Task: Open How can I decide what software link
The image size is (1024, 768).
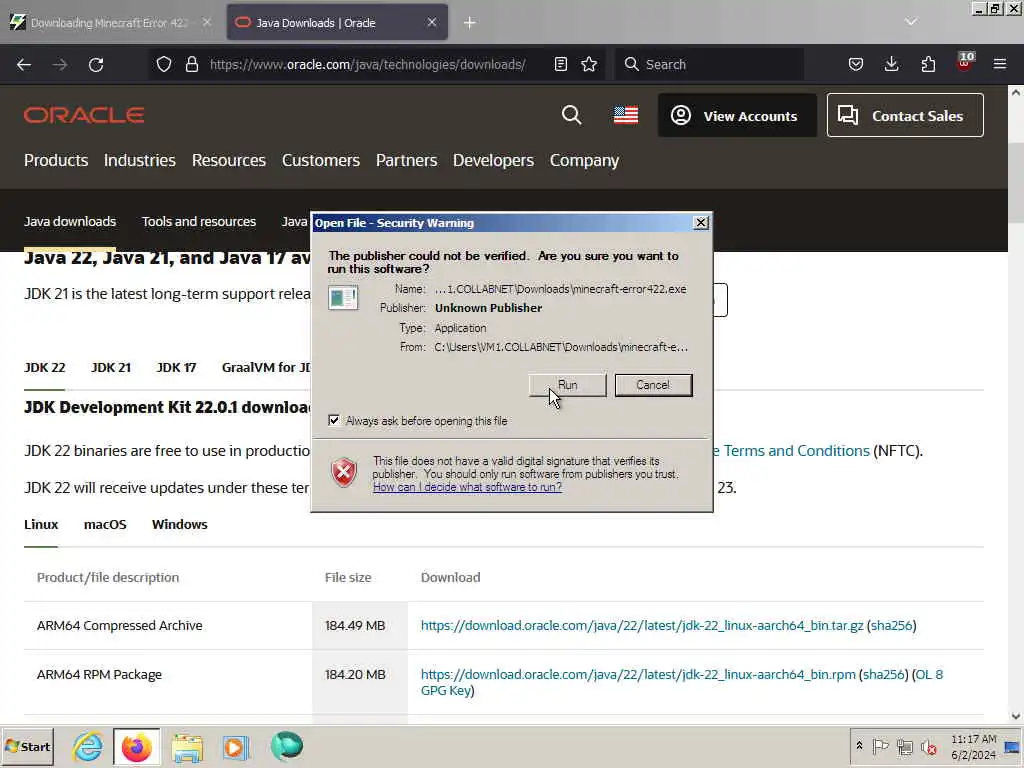Action: pyautogui.click(x=467, y=487)
